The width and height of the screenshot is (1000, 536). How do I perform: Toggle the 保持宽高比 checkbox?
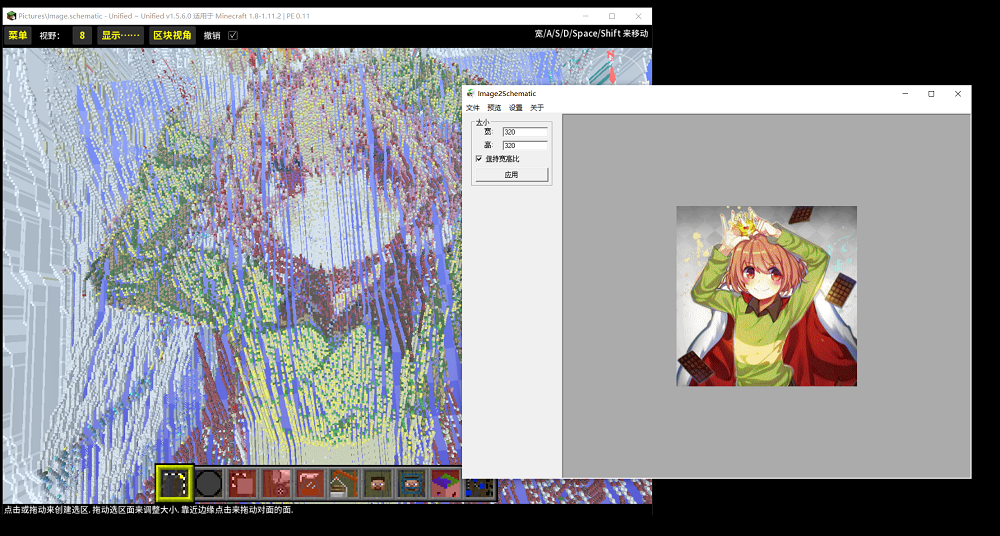click(x=479, y=159)
